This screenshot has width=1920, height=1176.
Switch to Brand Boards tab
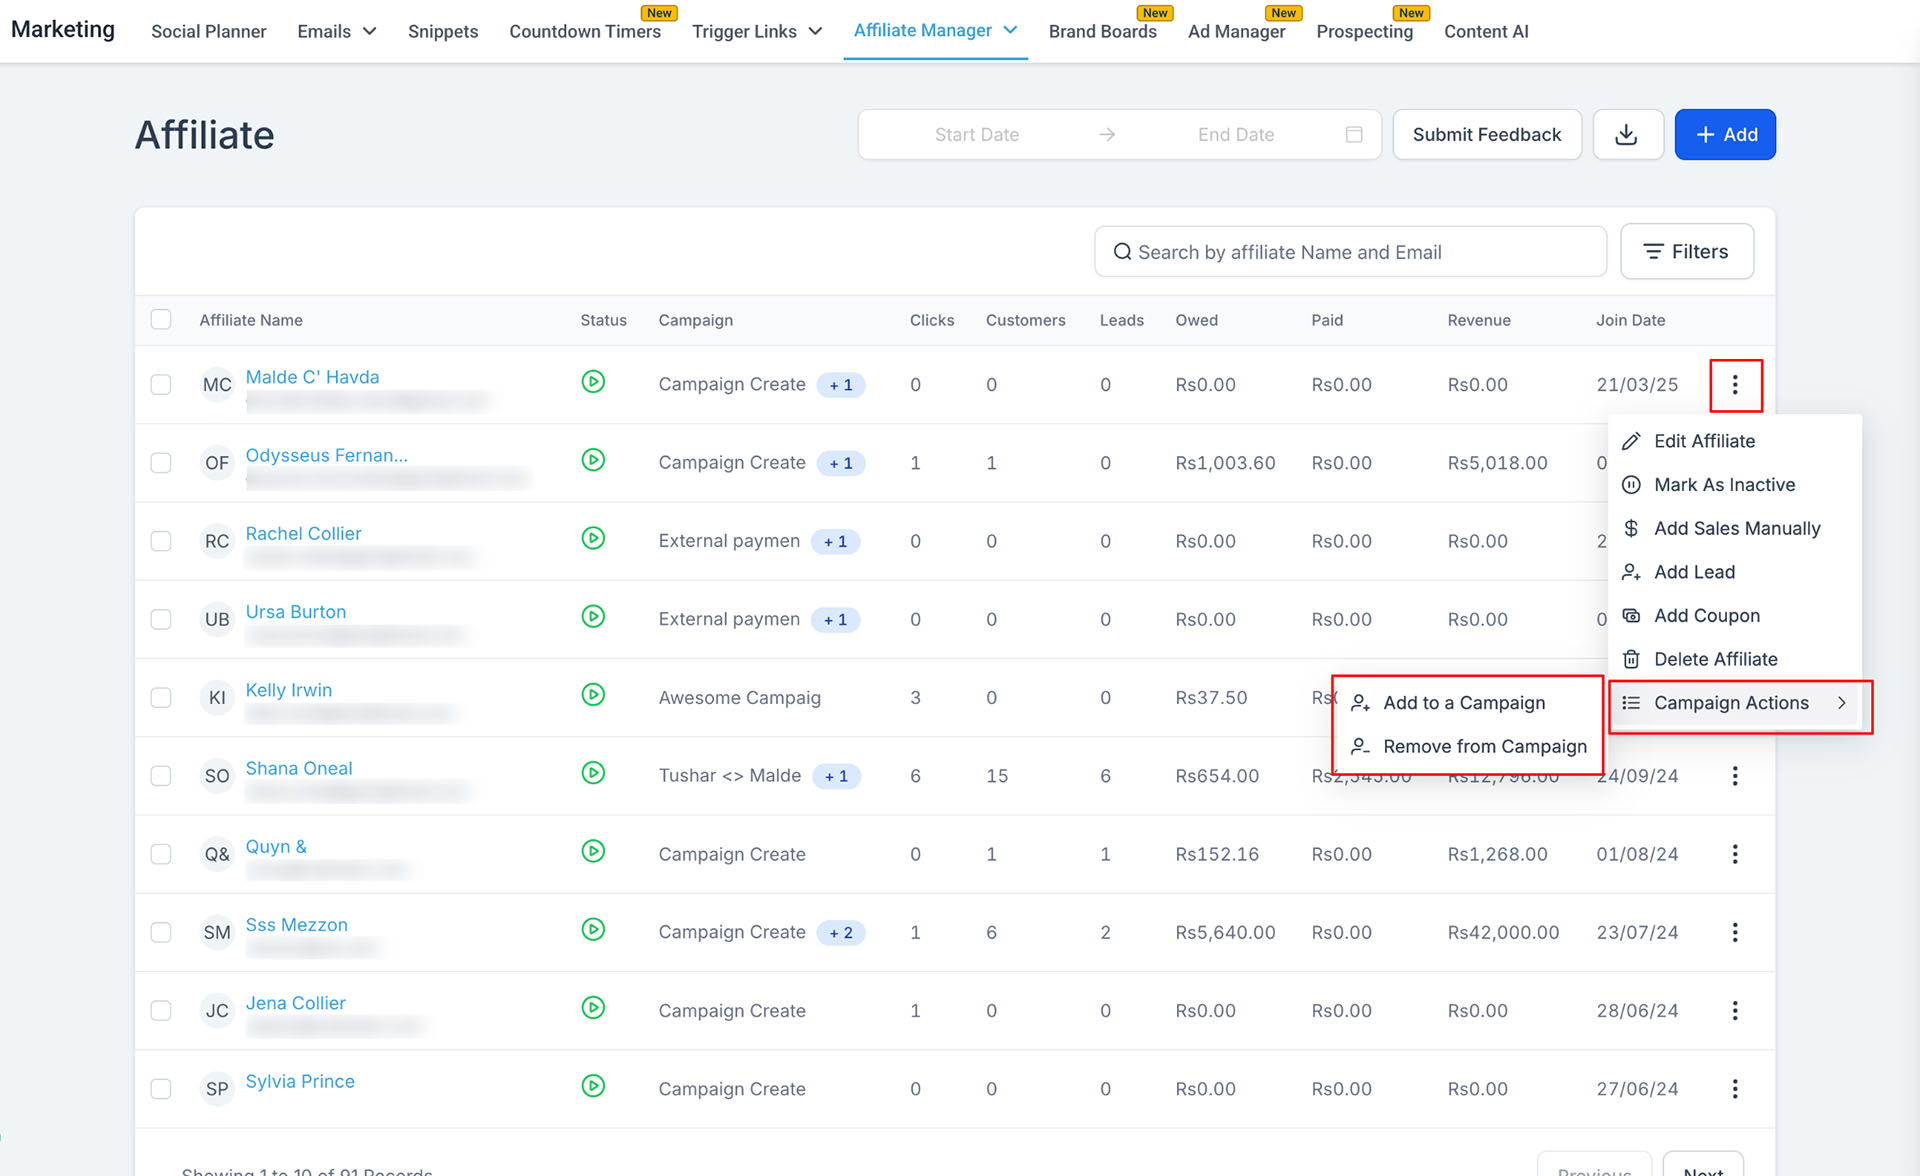1102,31
